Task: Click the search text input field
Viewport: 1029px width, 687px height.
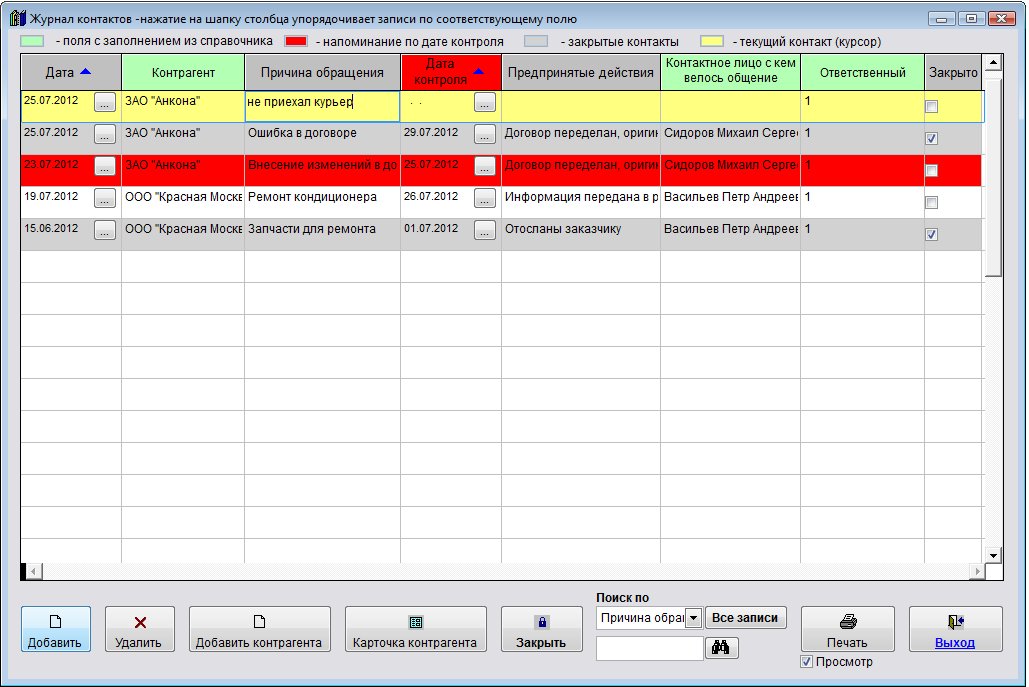Action: pyautogui.click(x=649, y=648)
